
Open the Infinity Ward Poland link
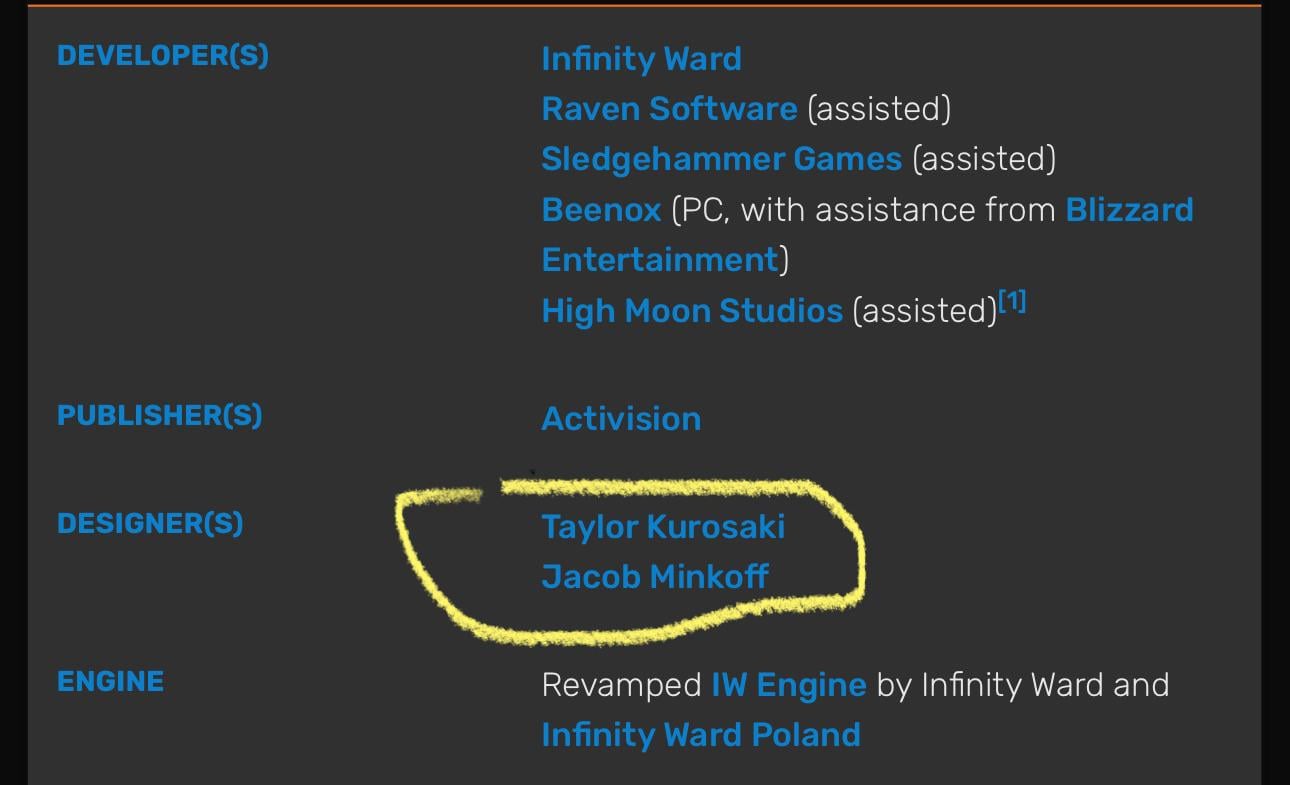700,735
